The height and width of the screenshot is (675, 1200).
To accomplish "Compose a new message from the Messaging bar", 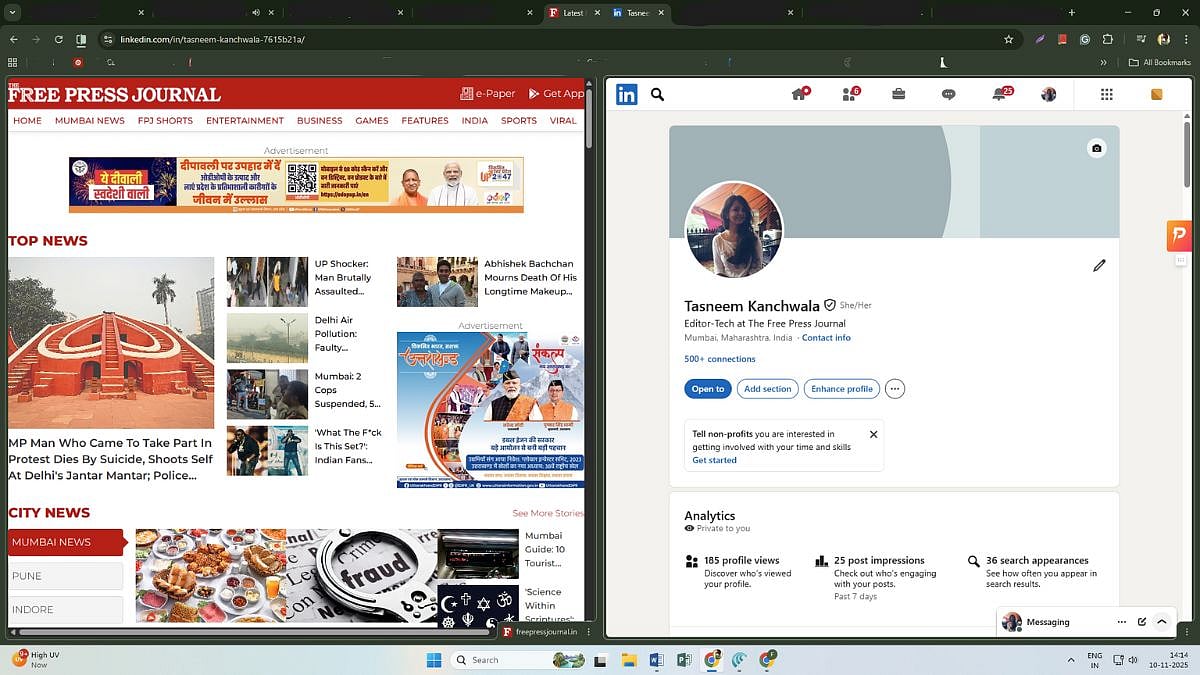I will click(1142, 621).
